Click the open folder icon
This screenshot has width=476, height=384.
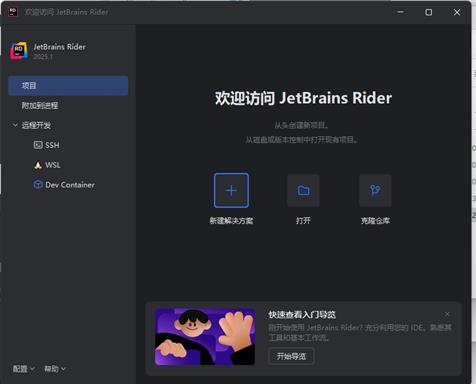coord(303,190)
